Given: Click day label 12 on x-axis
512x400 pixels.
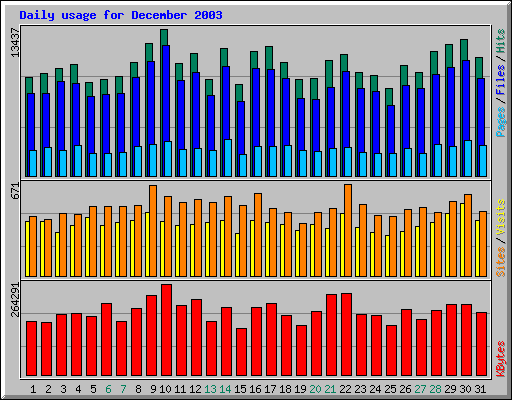Looking at the screenshot, I should pyautogui.click(x=195, y=389).
